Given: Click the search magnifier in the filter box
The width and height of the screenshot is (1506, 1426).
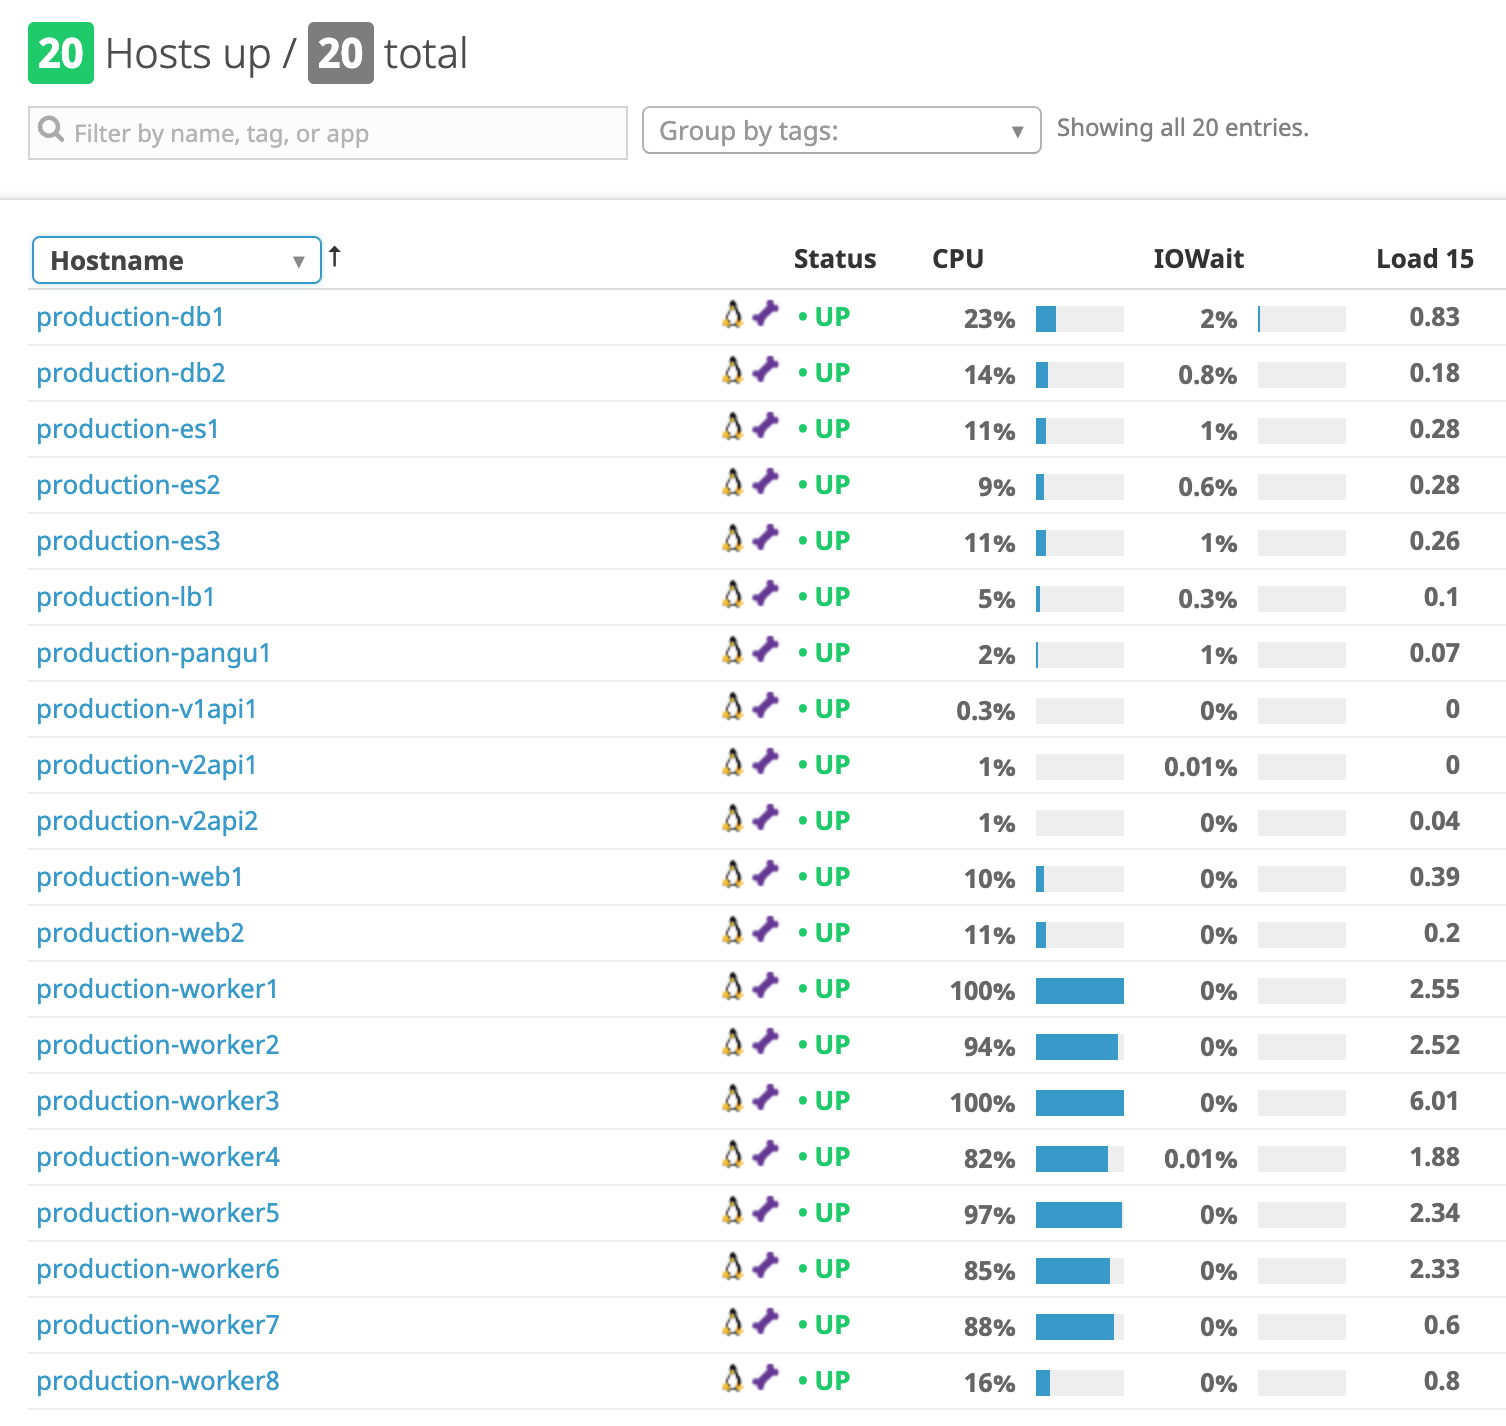Looking at the screenshot, I should coord(52,131).
